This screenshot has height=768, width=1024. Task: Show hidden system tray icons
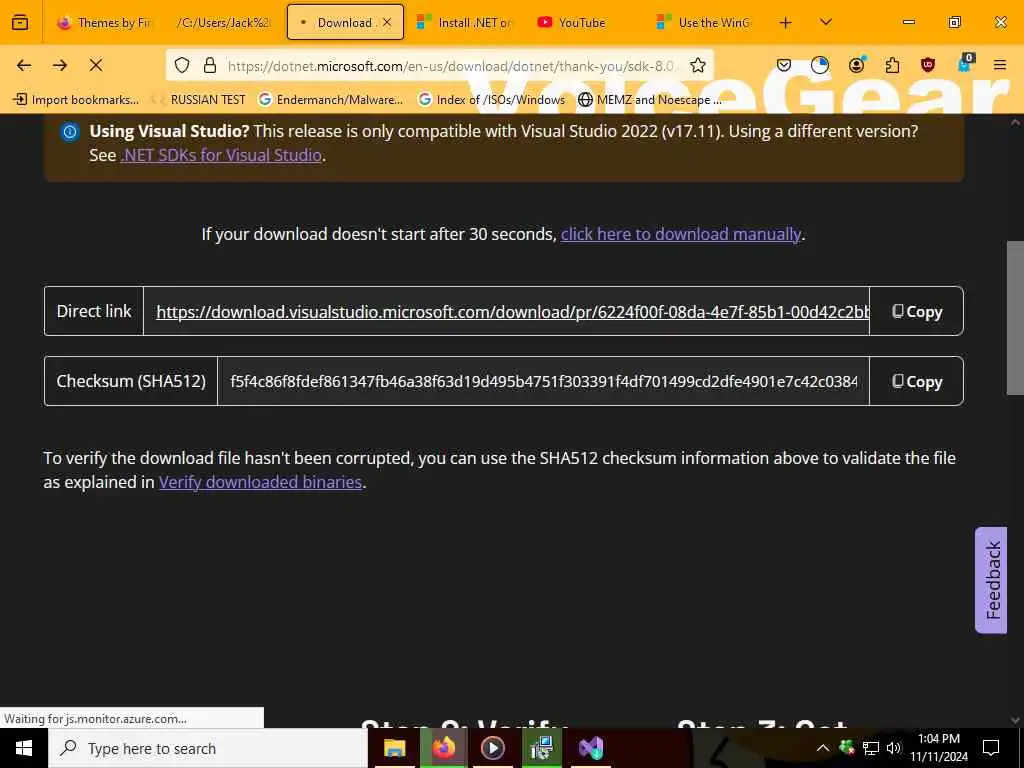(x=823, y=748)
